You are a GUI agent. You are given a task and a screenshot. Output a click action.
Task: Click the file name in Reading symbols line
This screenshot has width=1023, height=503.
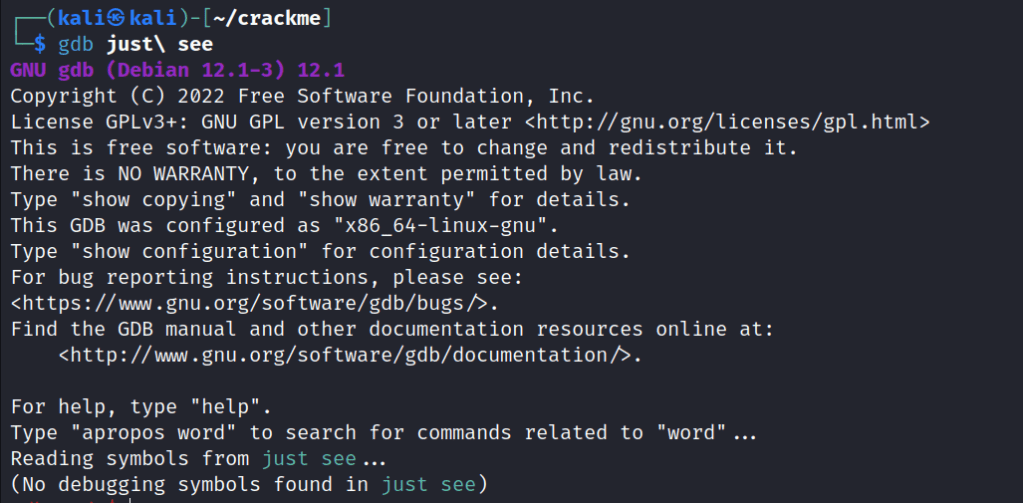308,459
